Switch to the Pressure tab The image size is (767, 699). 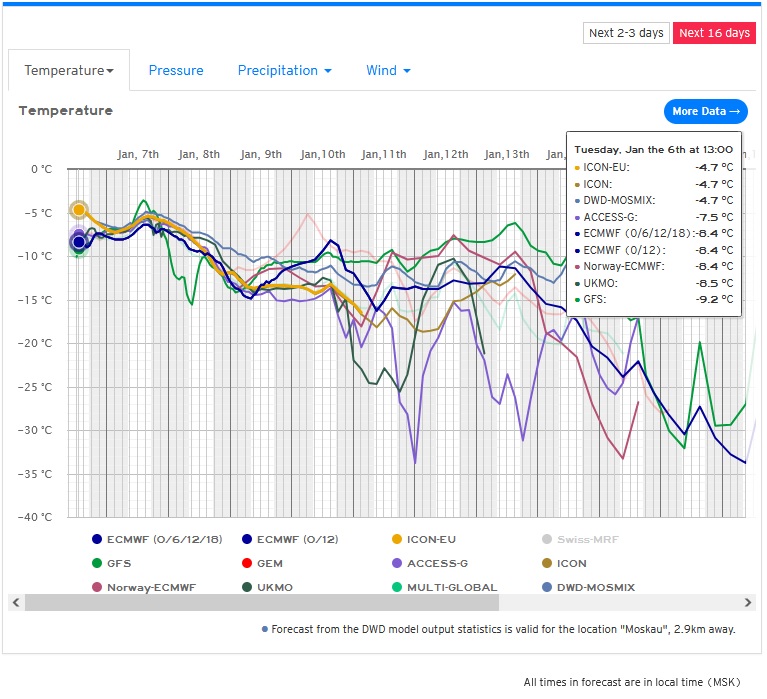click(x=176, y=71)
